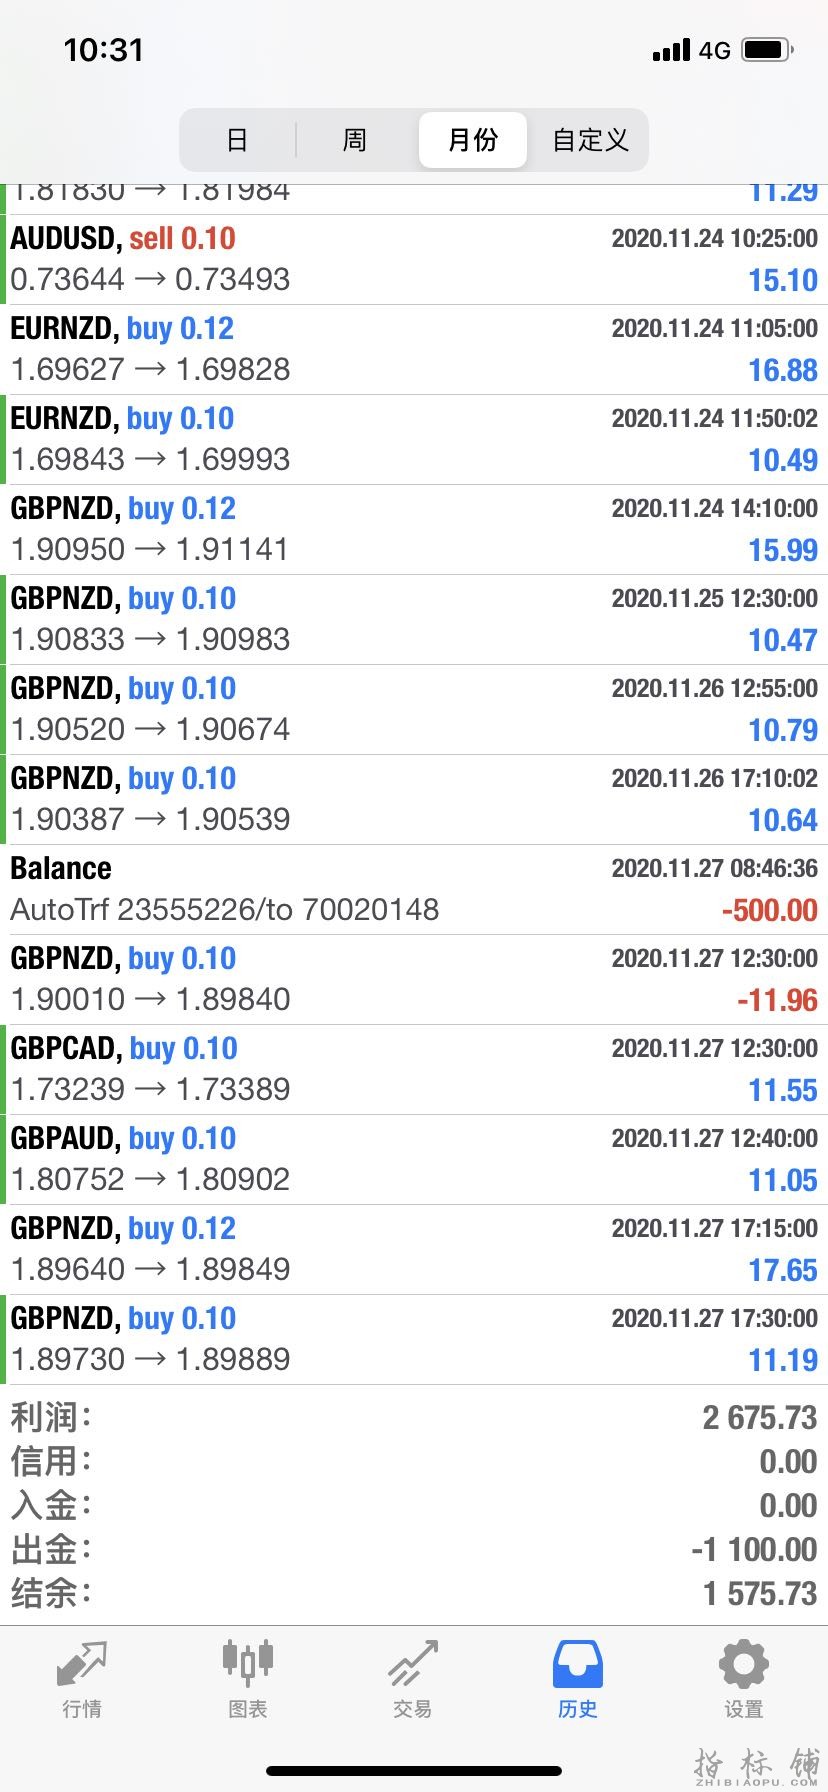The height and width of the screenshot is (1792, 828).
Task: Open the 行情 quotes icon
Action: 81,1664
